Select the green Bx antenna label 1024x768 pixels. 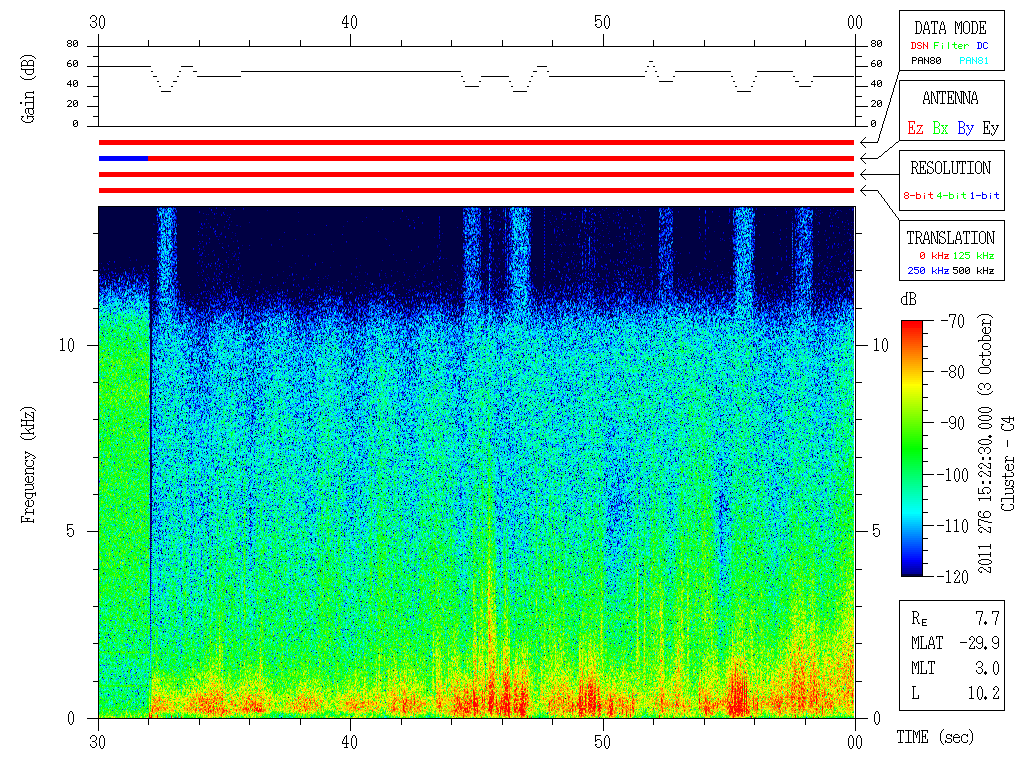point(940,128)
